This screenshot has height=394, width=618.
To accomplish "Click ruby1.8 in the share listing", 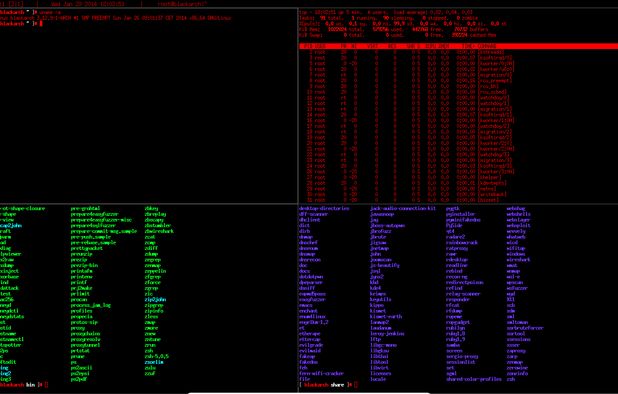I will 456,334.
